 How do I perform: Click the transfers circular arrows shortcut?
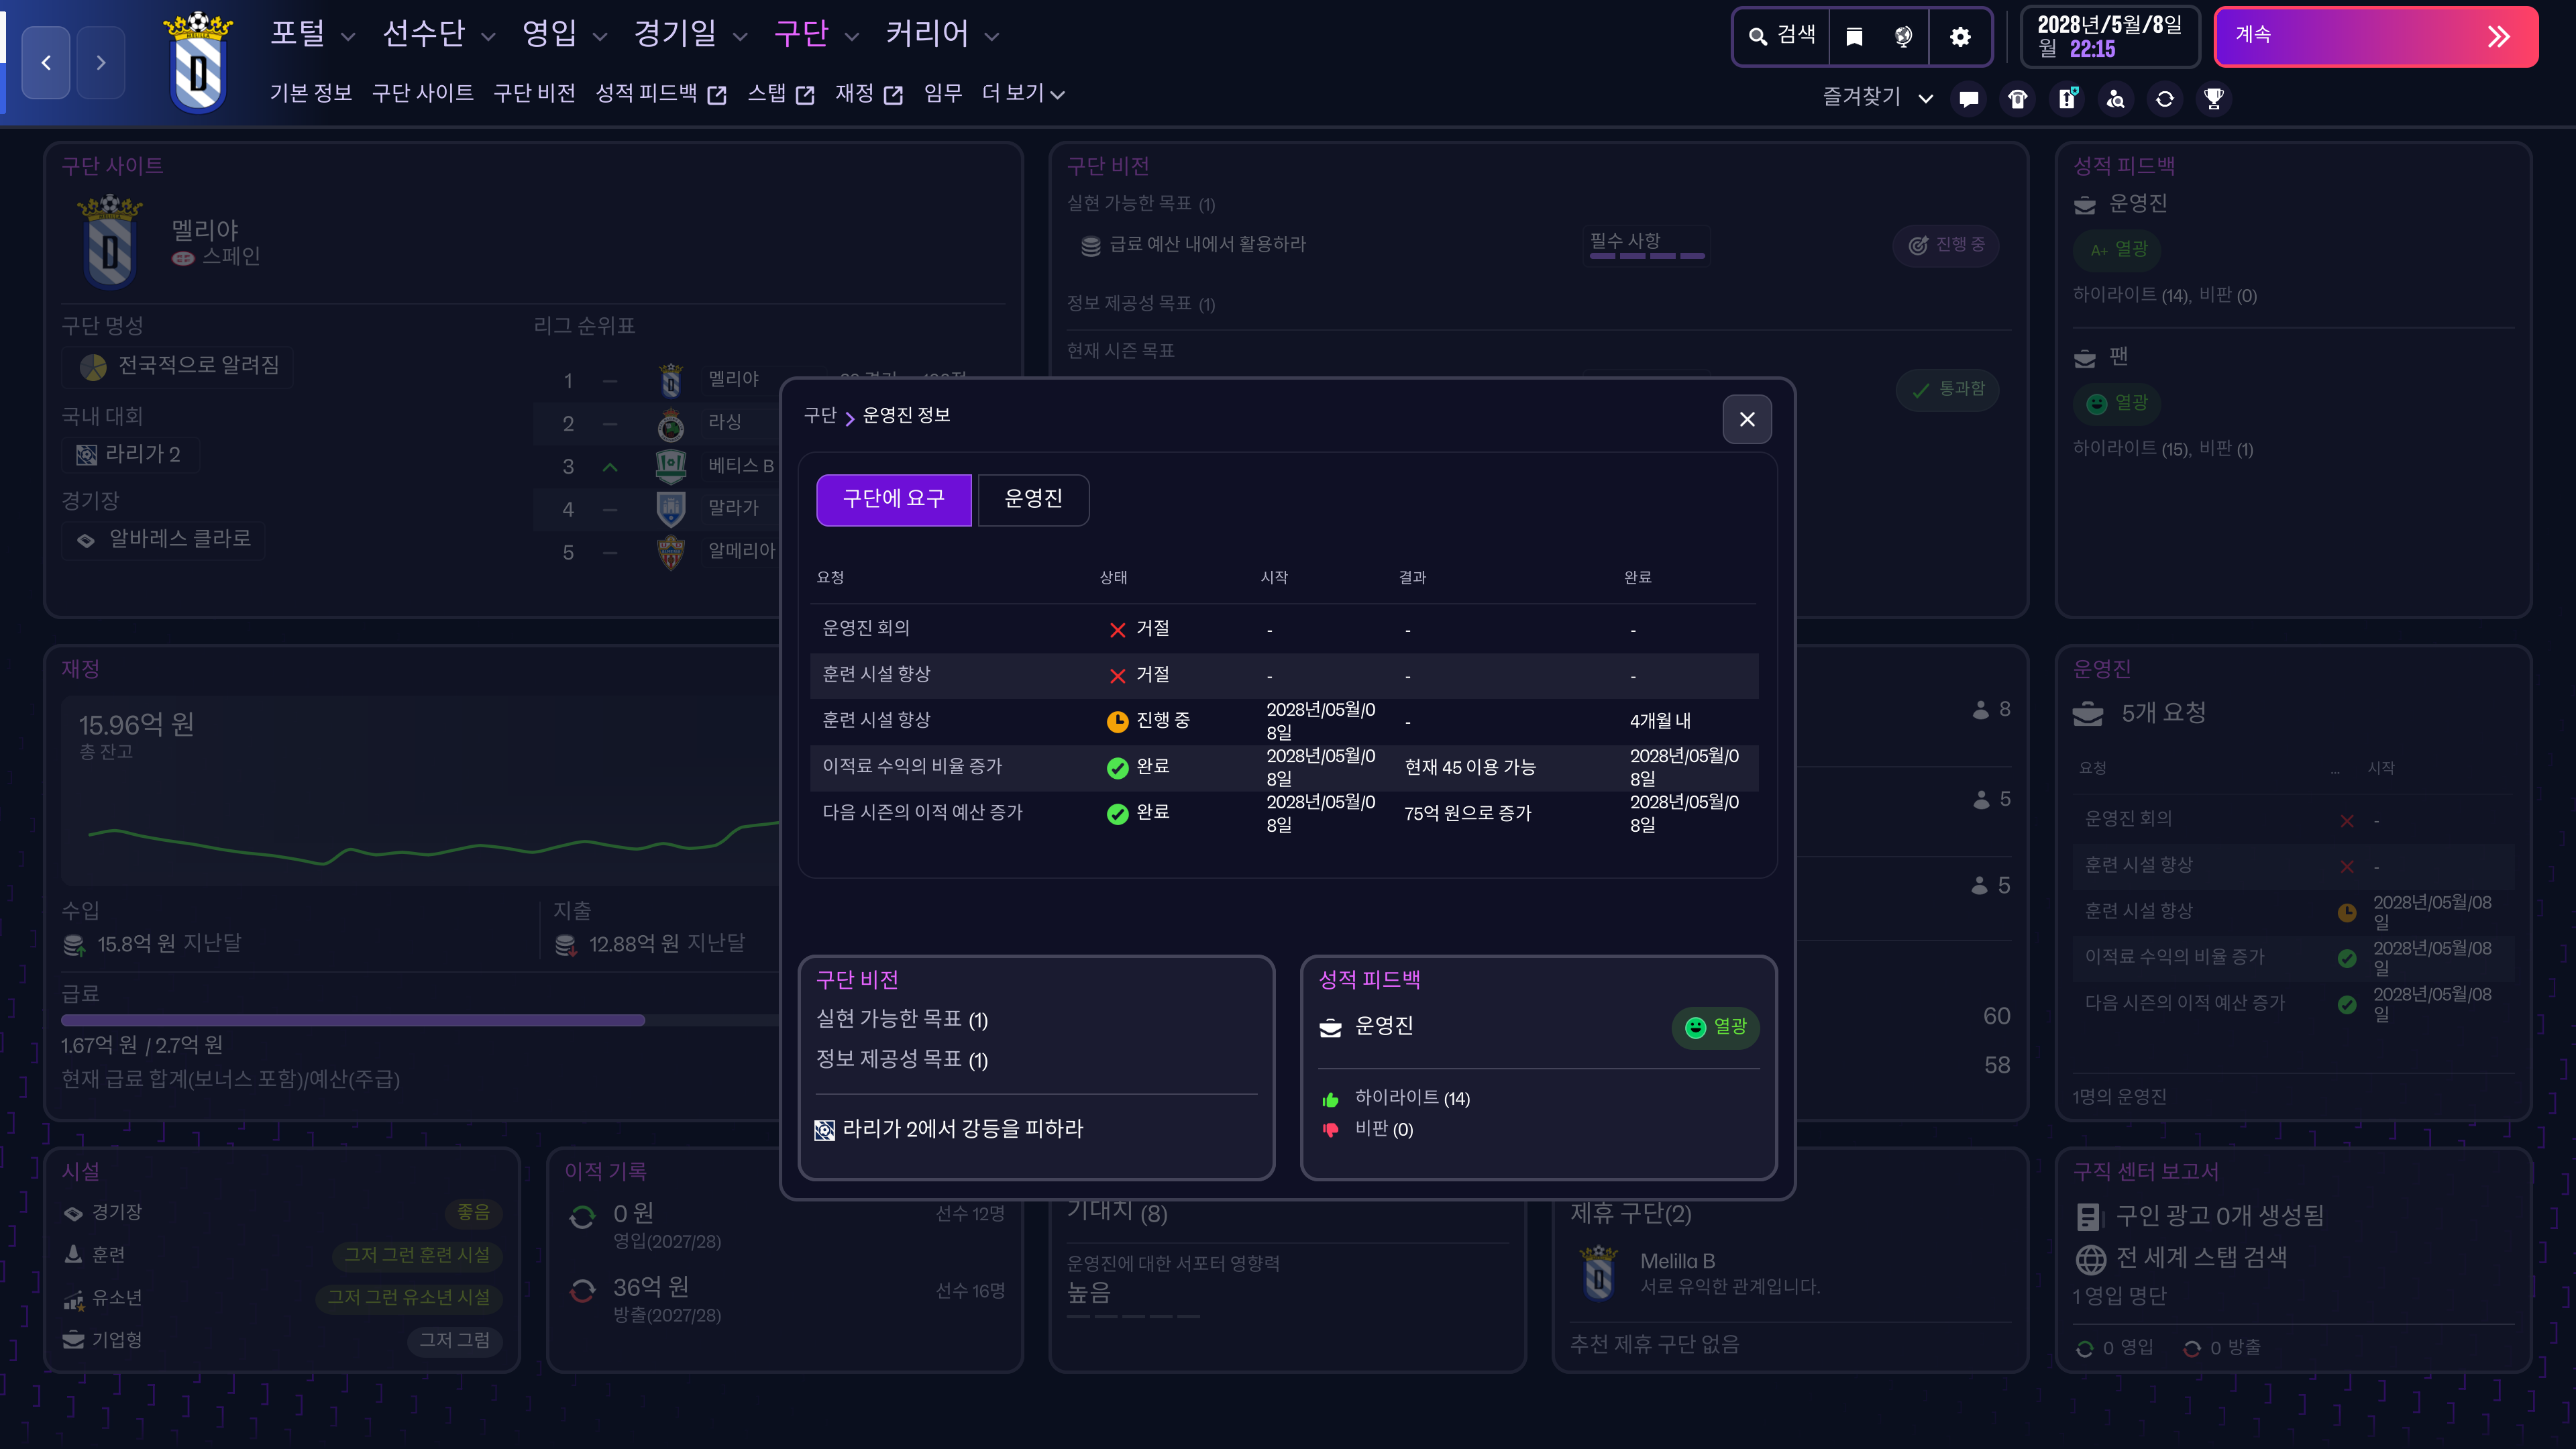pos(2165,99)
